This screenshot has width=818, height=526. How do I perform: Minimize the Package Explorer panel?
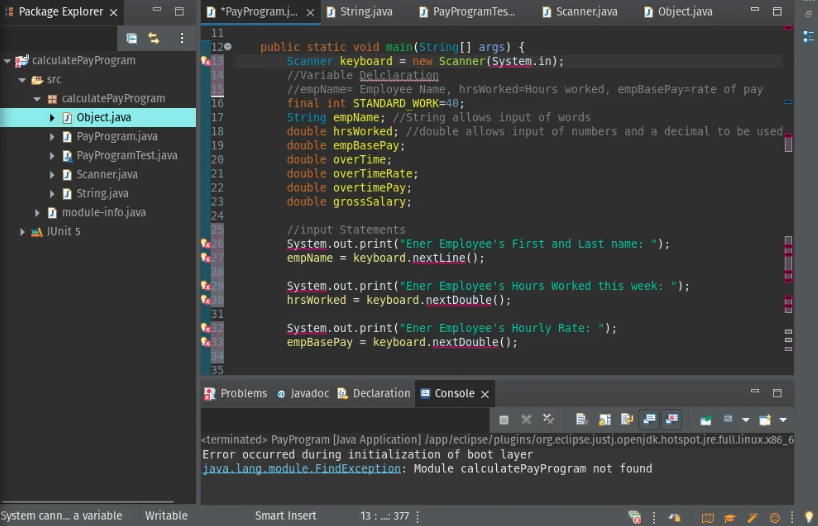click(157, 10)
